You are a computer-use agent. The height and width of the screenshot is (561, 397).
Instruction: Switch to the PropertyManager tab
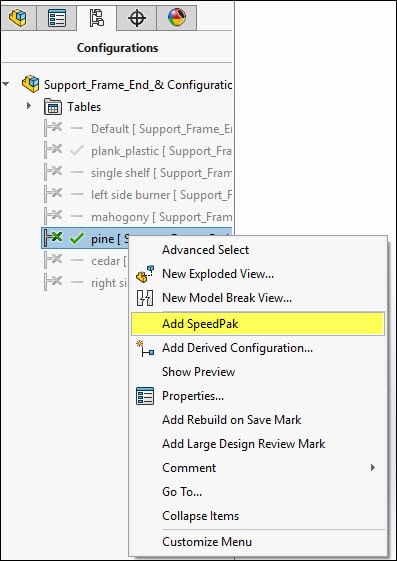click(x=57, y=17)
